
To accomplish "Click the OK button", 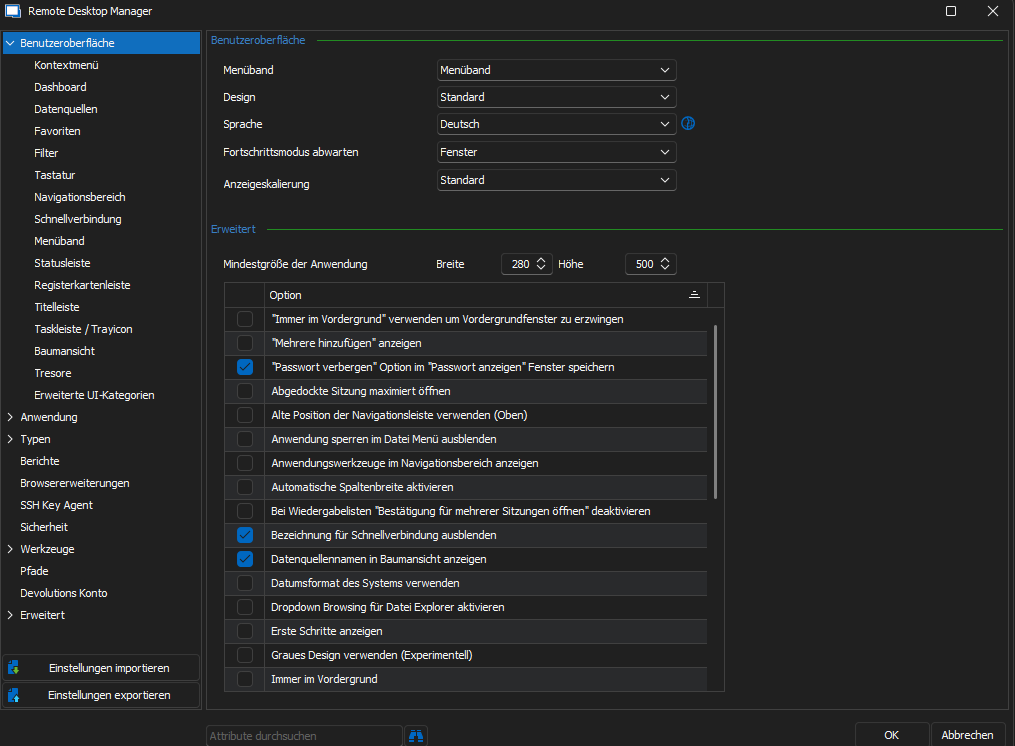I will point(891,735).
